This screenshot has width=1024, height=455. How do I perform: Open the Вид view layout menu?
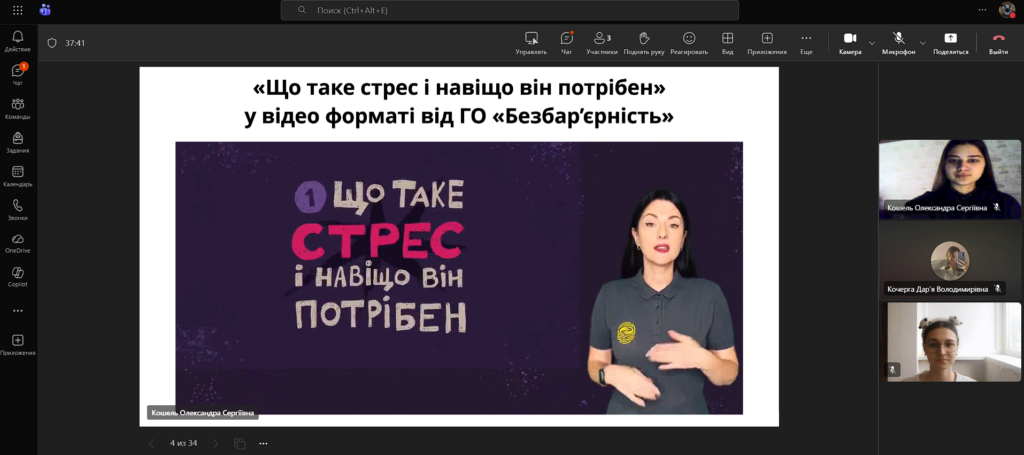(727, 42)
